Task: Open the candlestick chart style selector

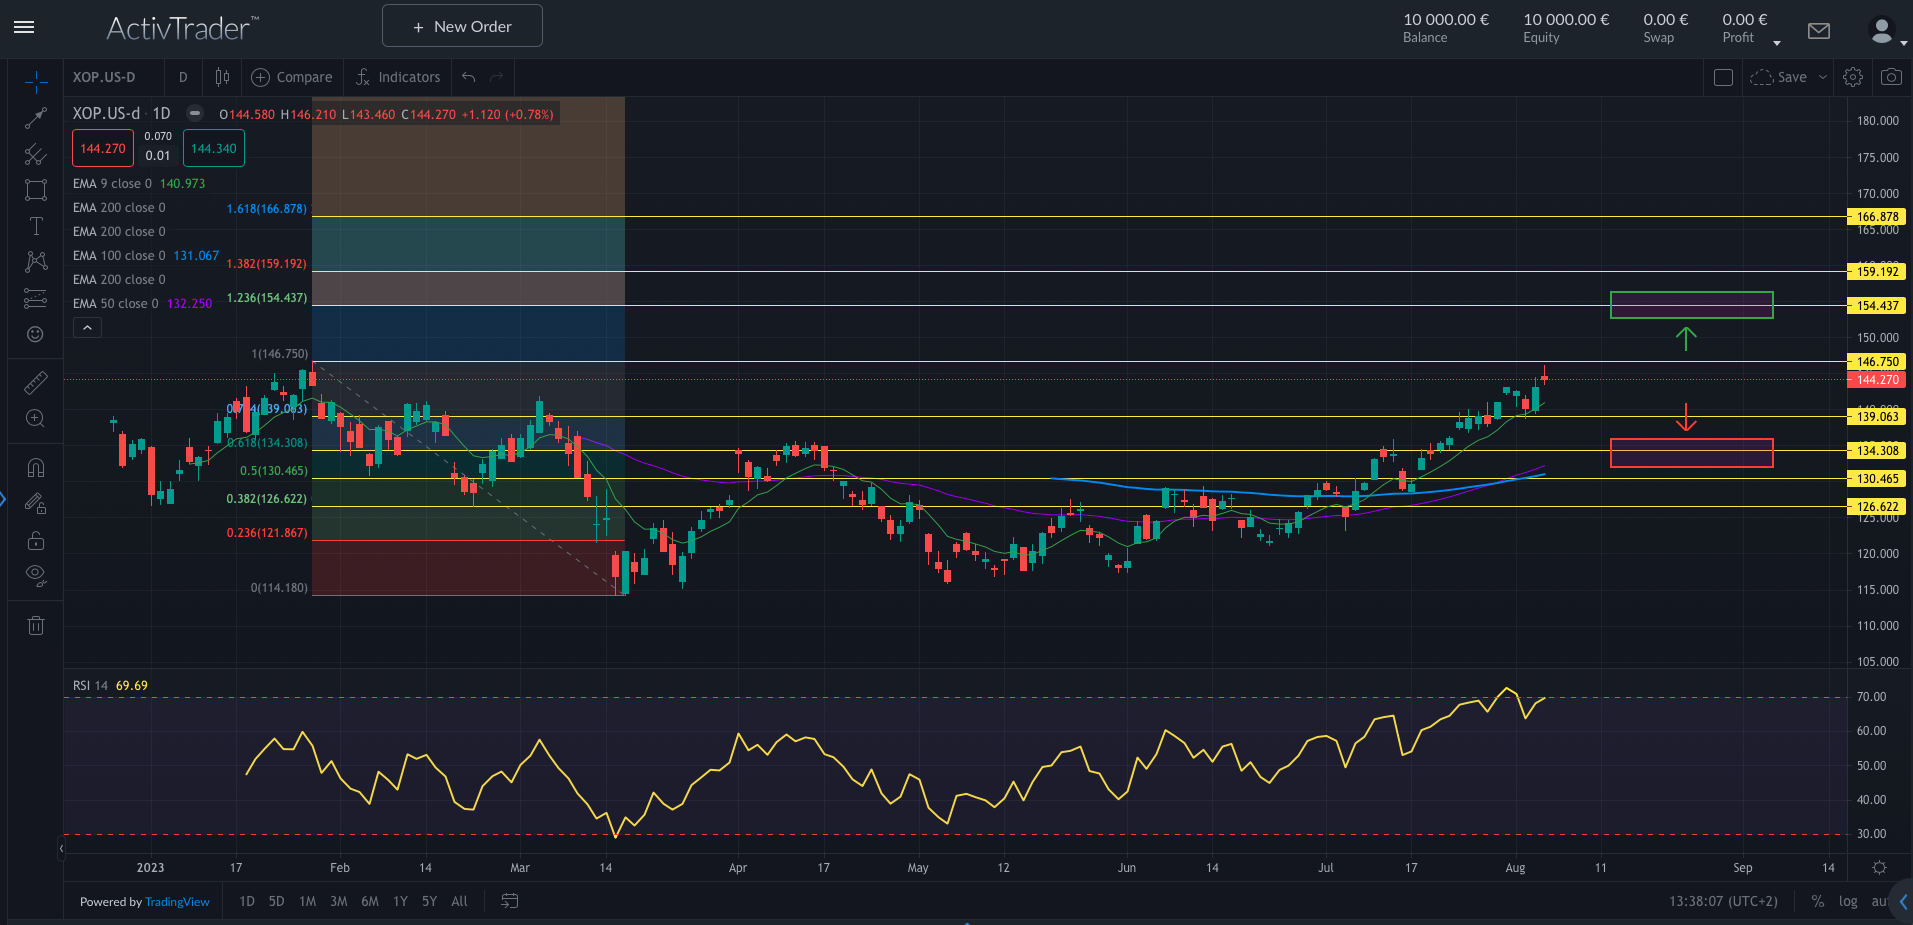Action: point(222,77)
